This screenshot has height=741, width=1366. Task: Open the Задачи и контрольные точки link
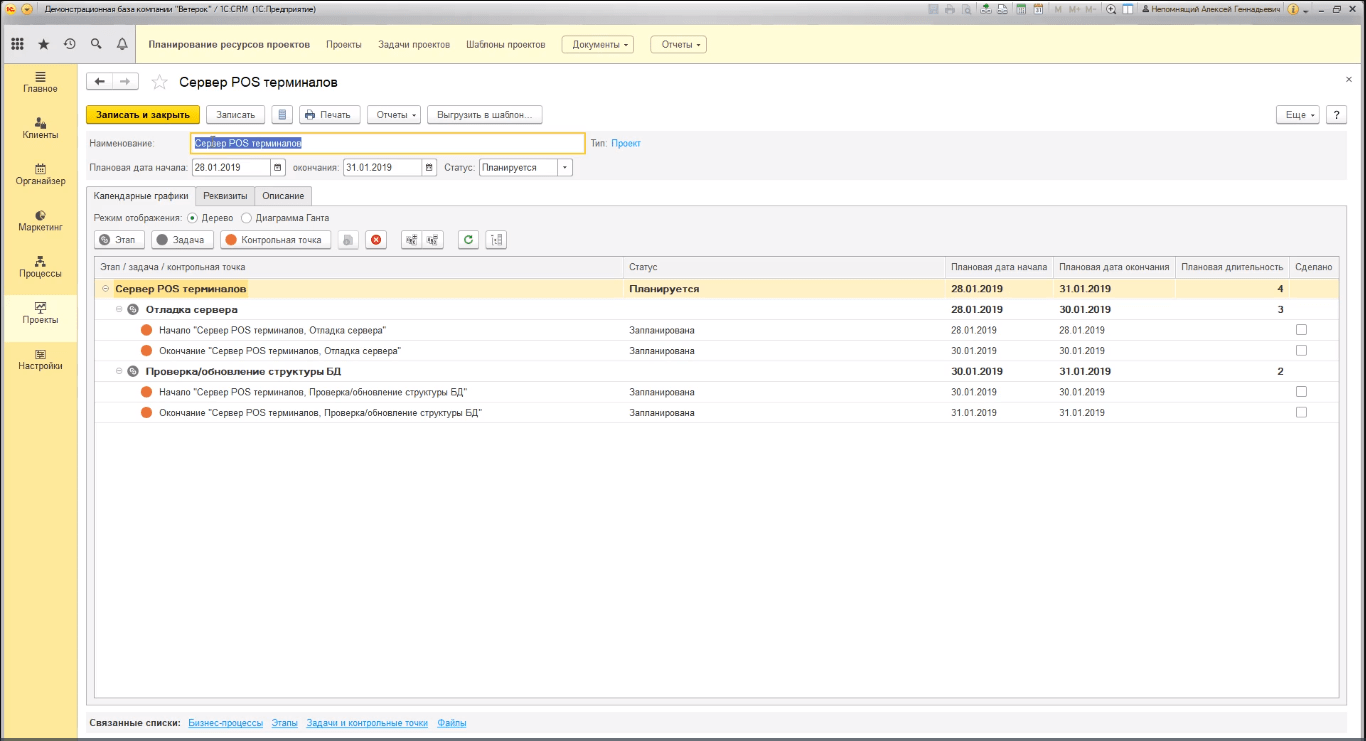tap(367, 722)
